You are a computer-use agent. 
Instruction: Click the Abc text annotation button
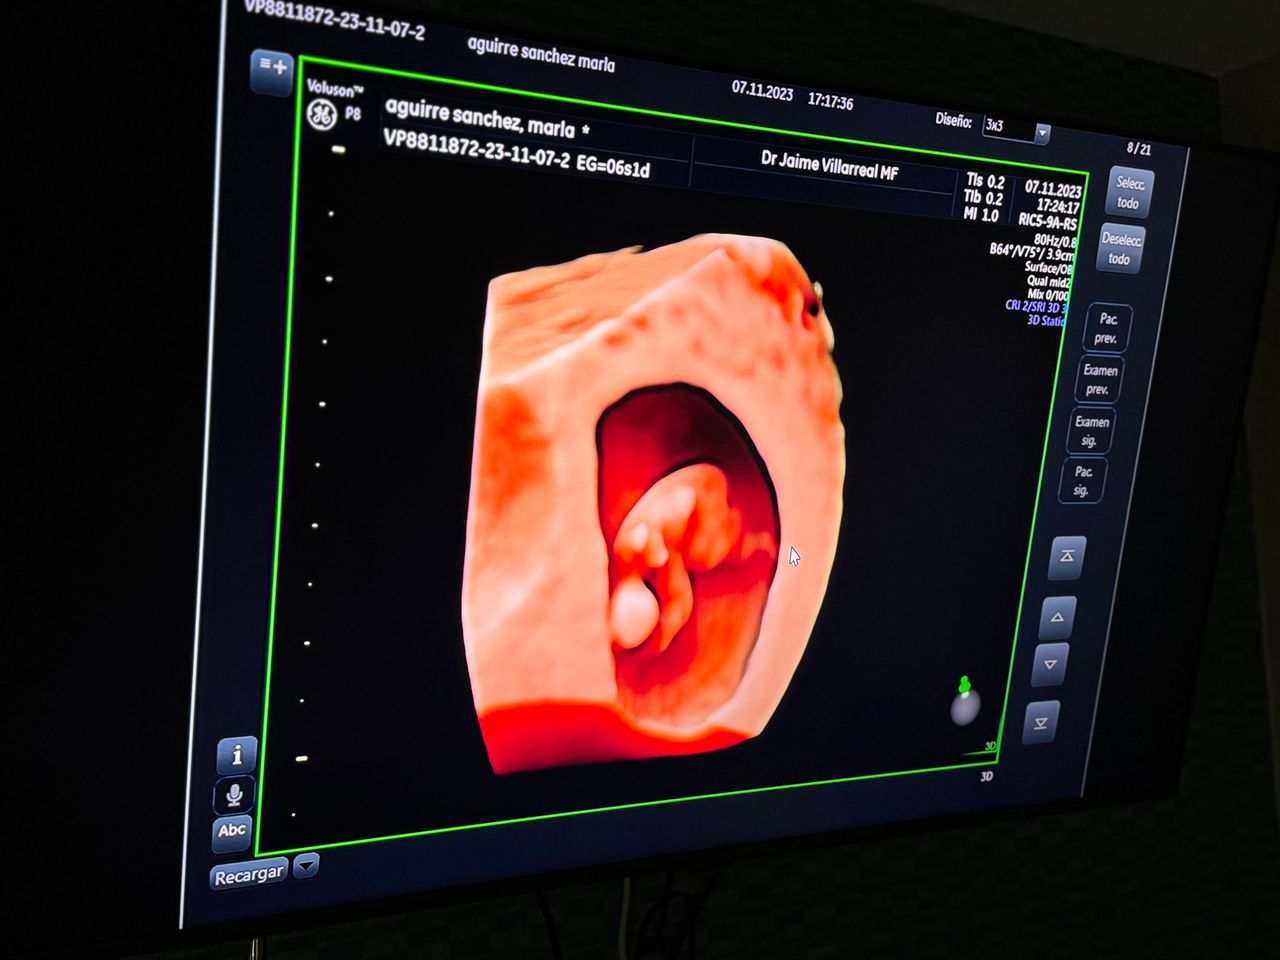232,831
